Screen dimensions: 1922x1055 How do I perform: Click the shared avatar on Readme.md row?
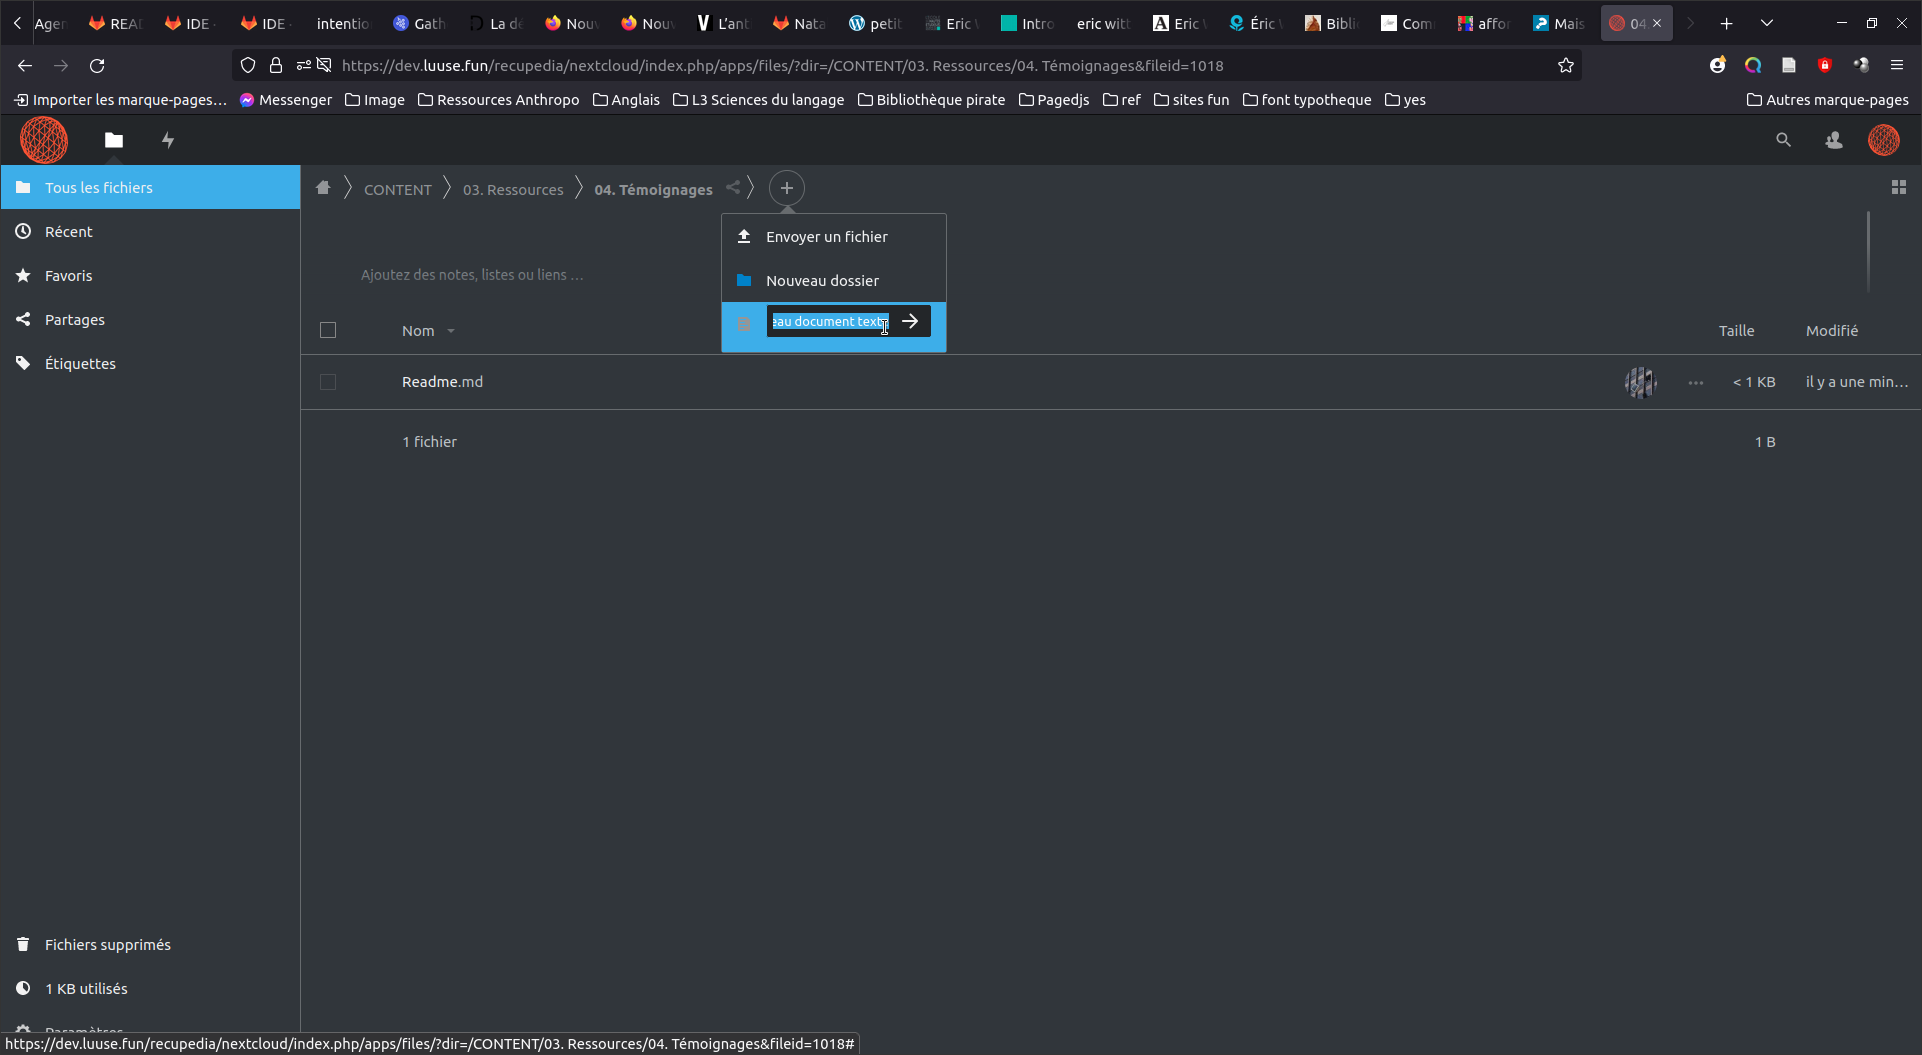point(1640,382)
